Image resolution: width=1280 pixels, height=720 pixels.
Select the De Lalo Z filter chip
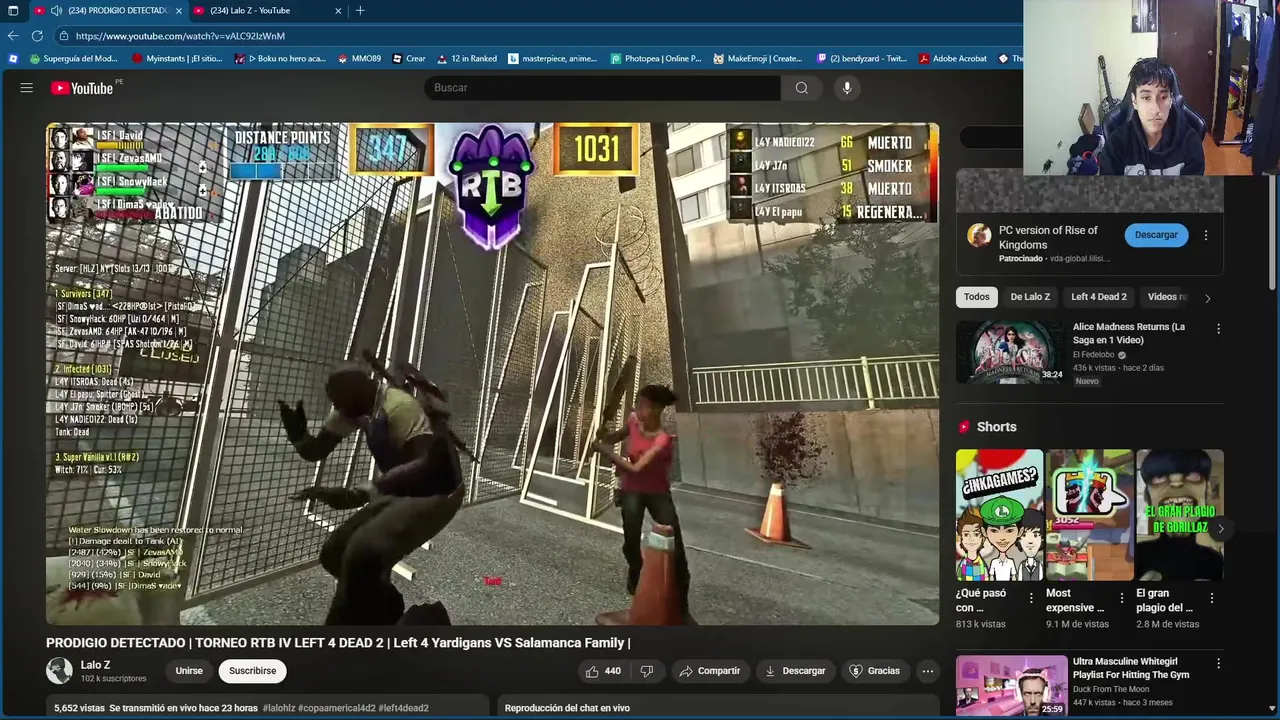tap(1030, 297)
